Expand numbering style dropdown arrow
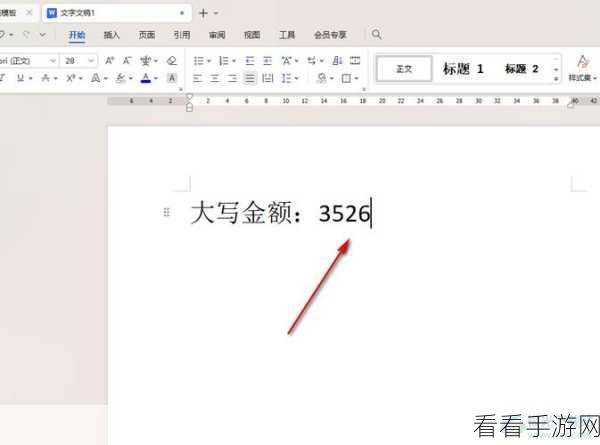The width and height of the screenshot is (600, 445). click(234, 61)
